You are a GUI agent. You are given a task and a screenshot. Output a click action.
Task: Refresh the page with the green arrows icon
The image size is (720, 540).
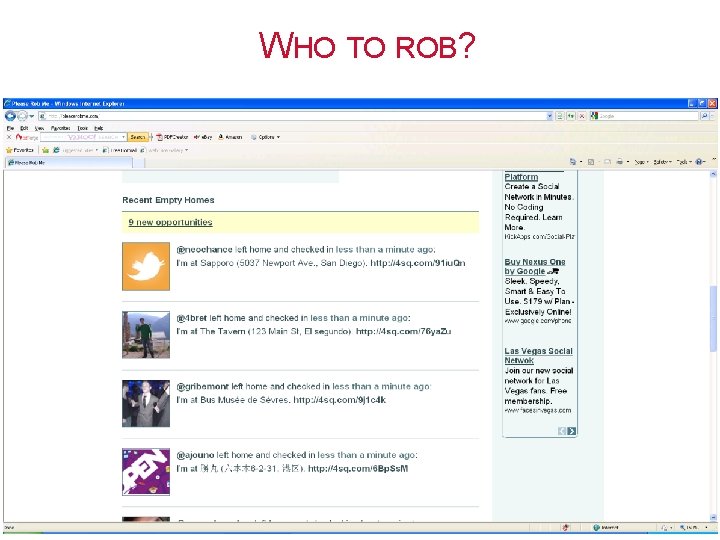tap(571, 116)
